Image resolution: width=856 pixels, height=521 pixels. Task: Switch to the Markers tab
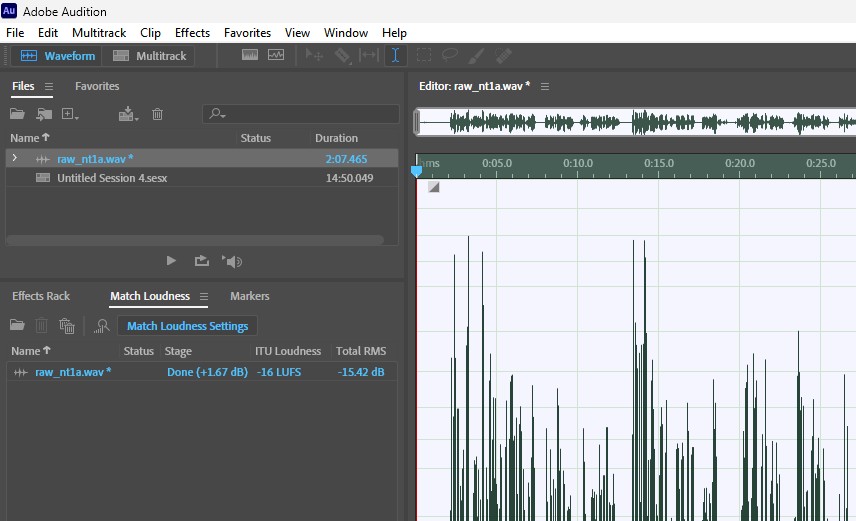coord(249,296)
